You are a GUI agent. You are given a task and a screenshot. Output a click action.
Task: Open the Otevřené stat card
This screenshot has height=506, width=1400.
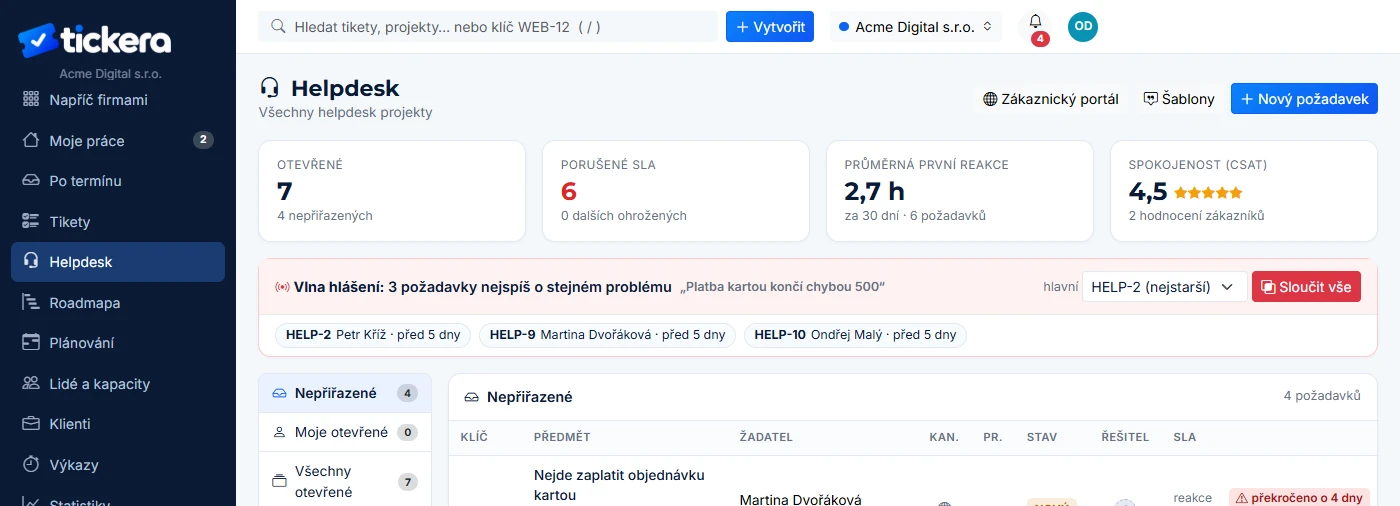pos(392,191)
